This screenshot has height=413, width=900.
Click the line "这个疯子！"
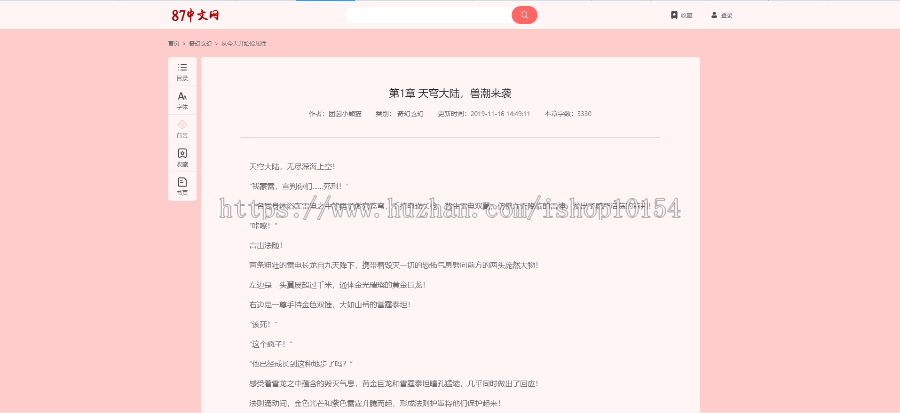coord(271,344)
